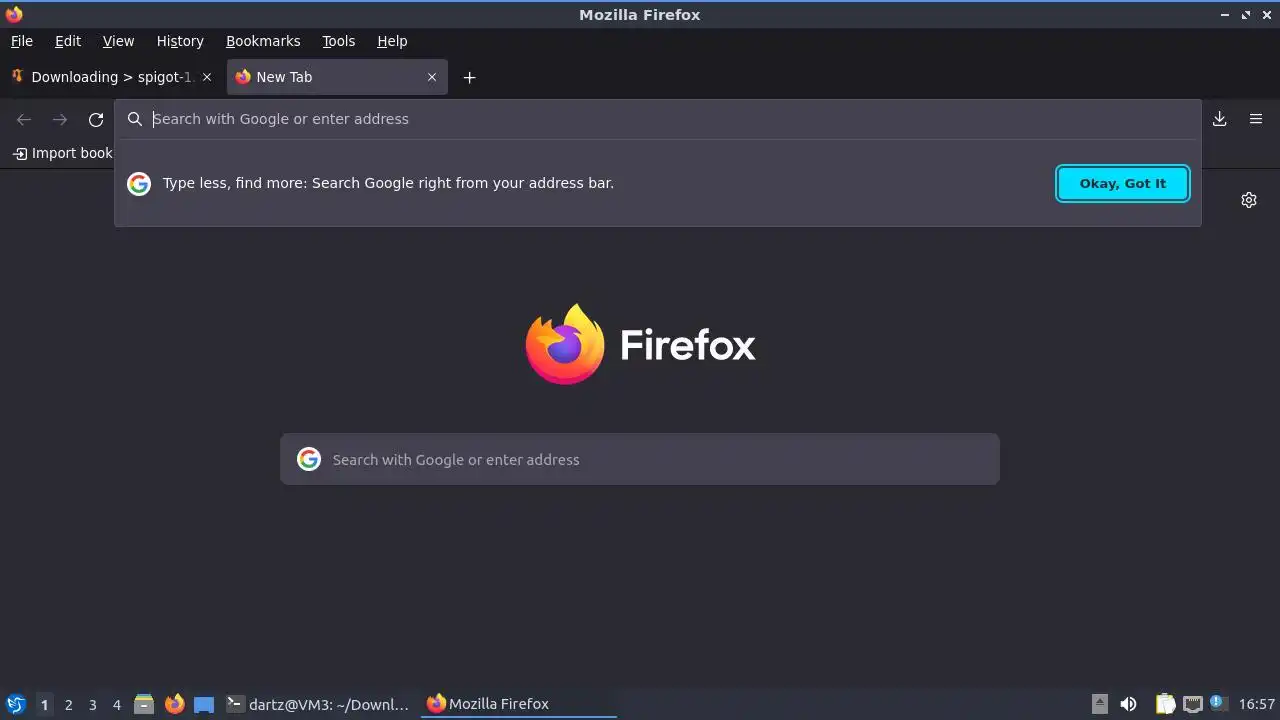Screen dimensions: 1280x720
Task: Focus the page center search box
Action: (640, 459)
